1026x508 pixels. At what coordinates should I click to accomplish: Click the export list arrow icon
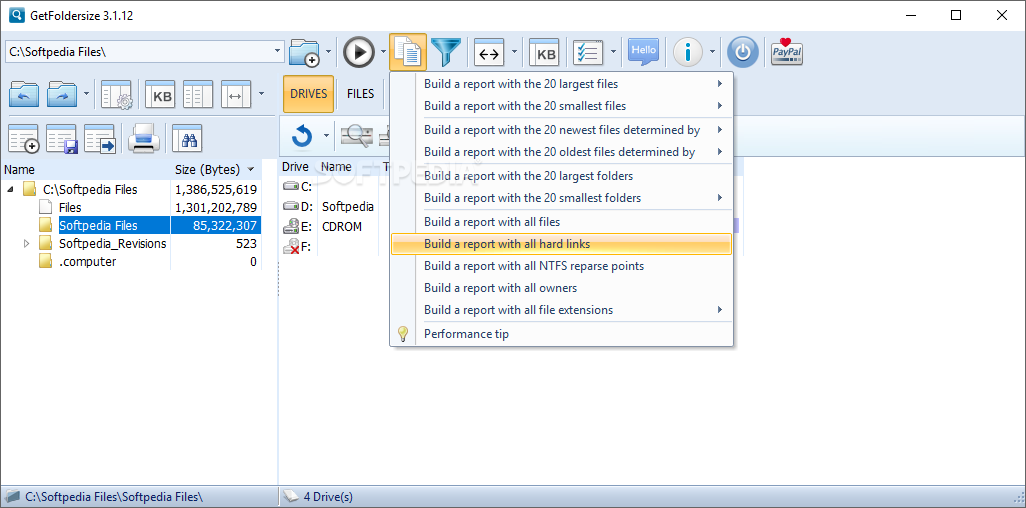point(99,138)
